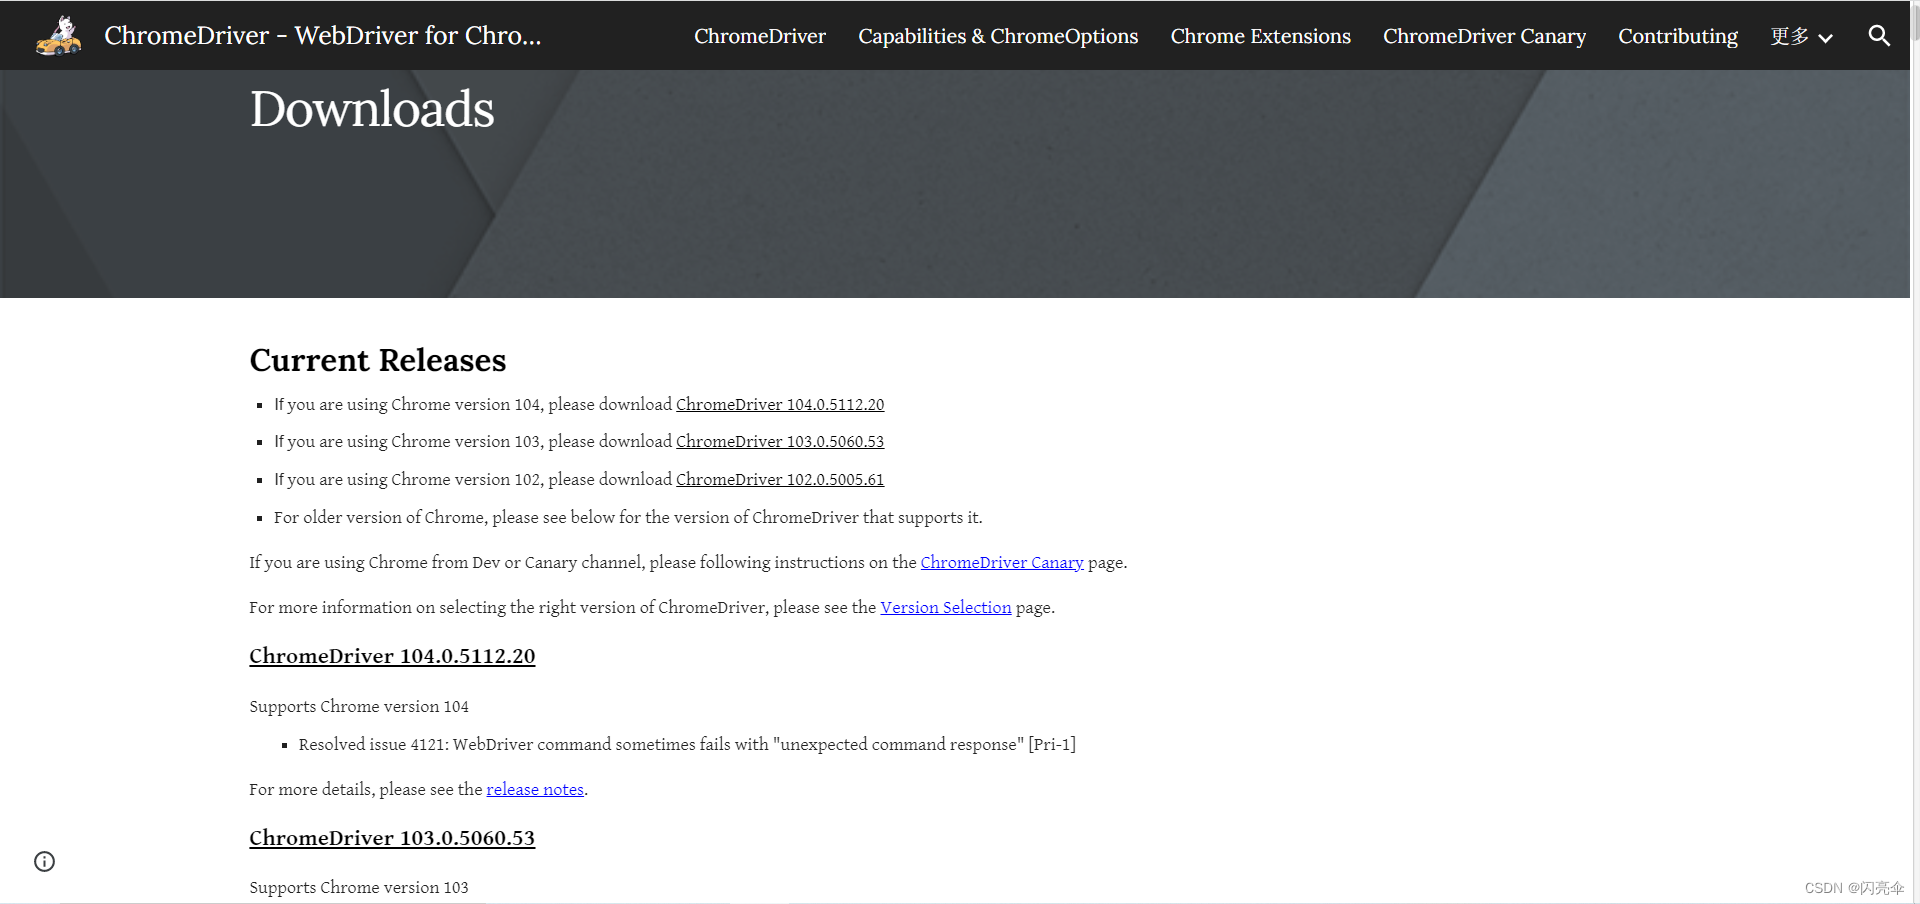The width and height of the screenshot is (1920, 904).
Task: Open ChromeDriver Canary nav item
Action: click(x=1484, y=36)
